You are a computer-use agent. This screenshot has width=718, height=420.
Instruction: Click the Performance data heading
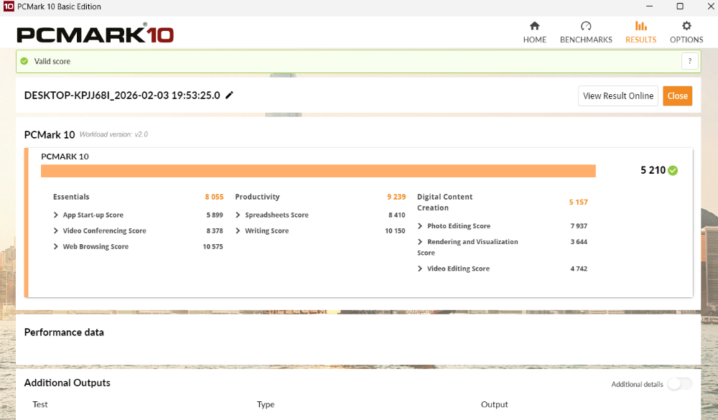(x=64, y=333)
